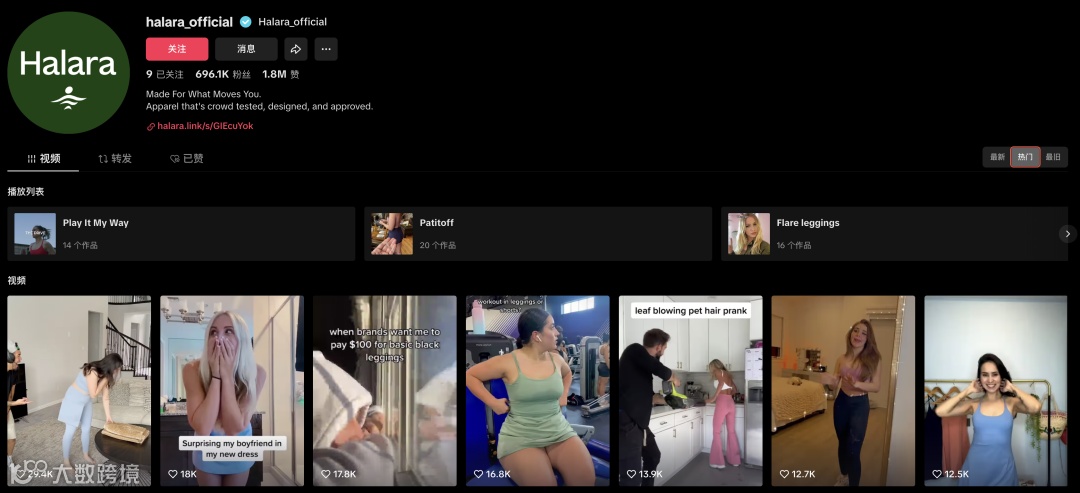Click '16 个作品' under Flare leggings
The width and height of the screenshot is (1080, 493).
[x=794, y=245]
